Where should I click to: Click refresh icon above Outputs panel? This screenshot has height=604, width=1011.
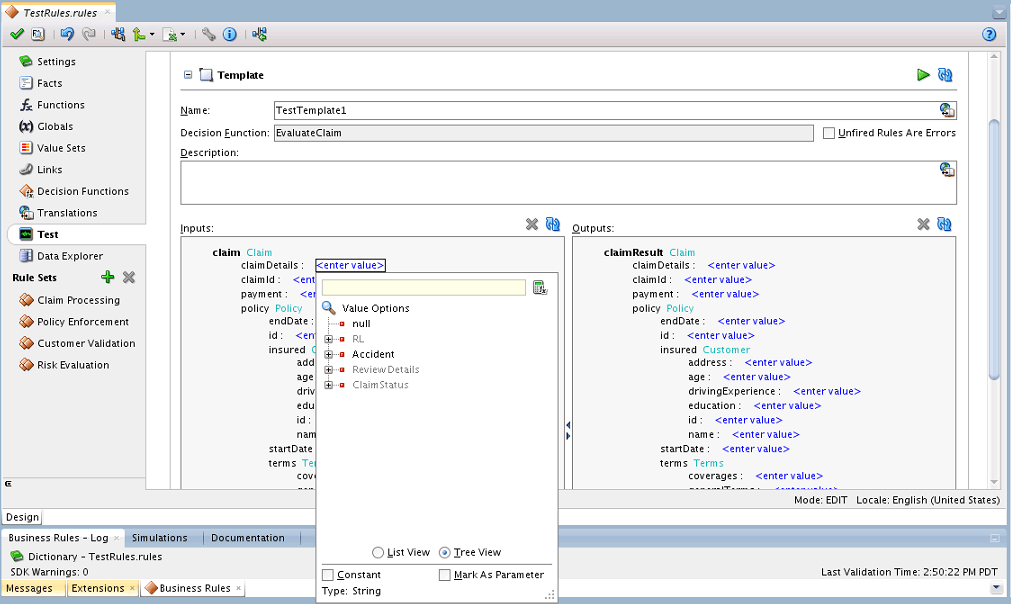point(944,225)
